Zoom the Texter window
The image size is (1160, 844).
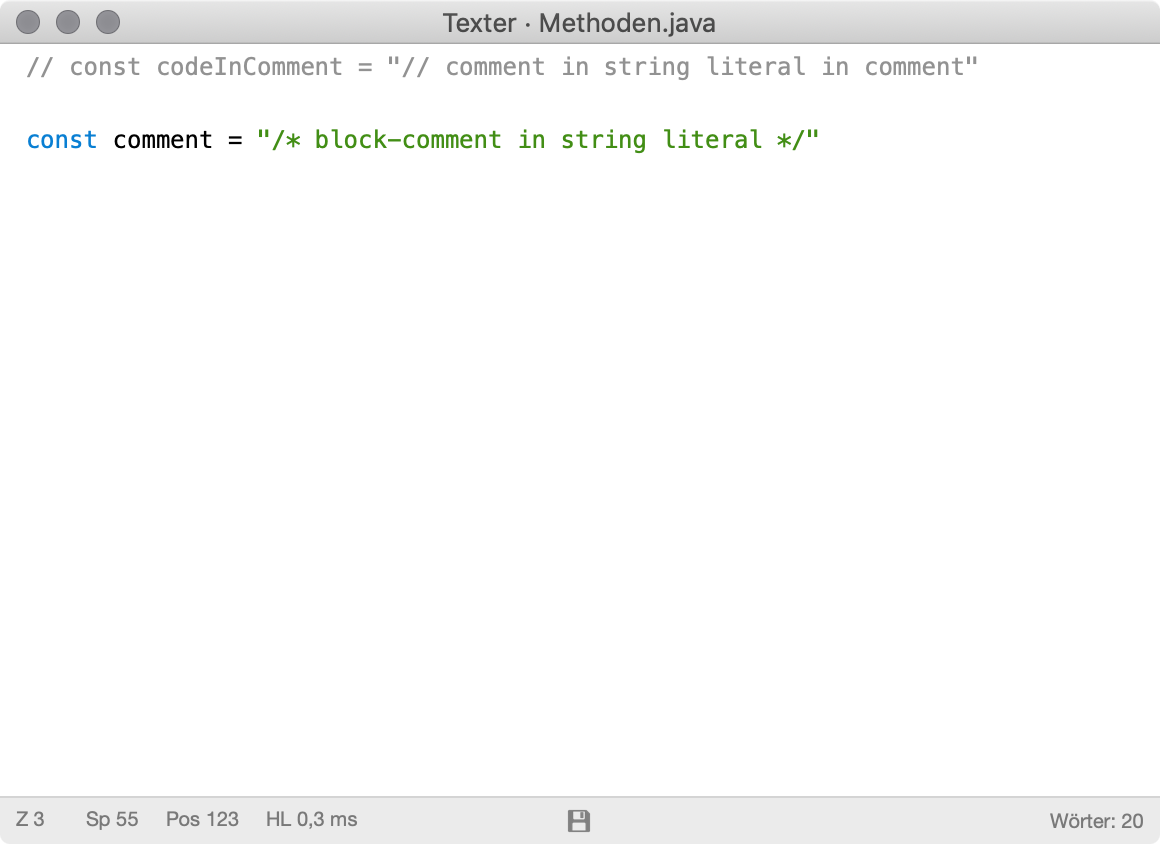pyautogui.click(x=108, y=22)
